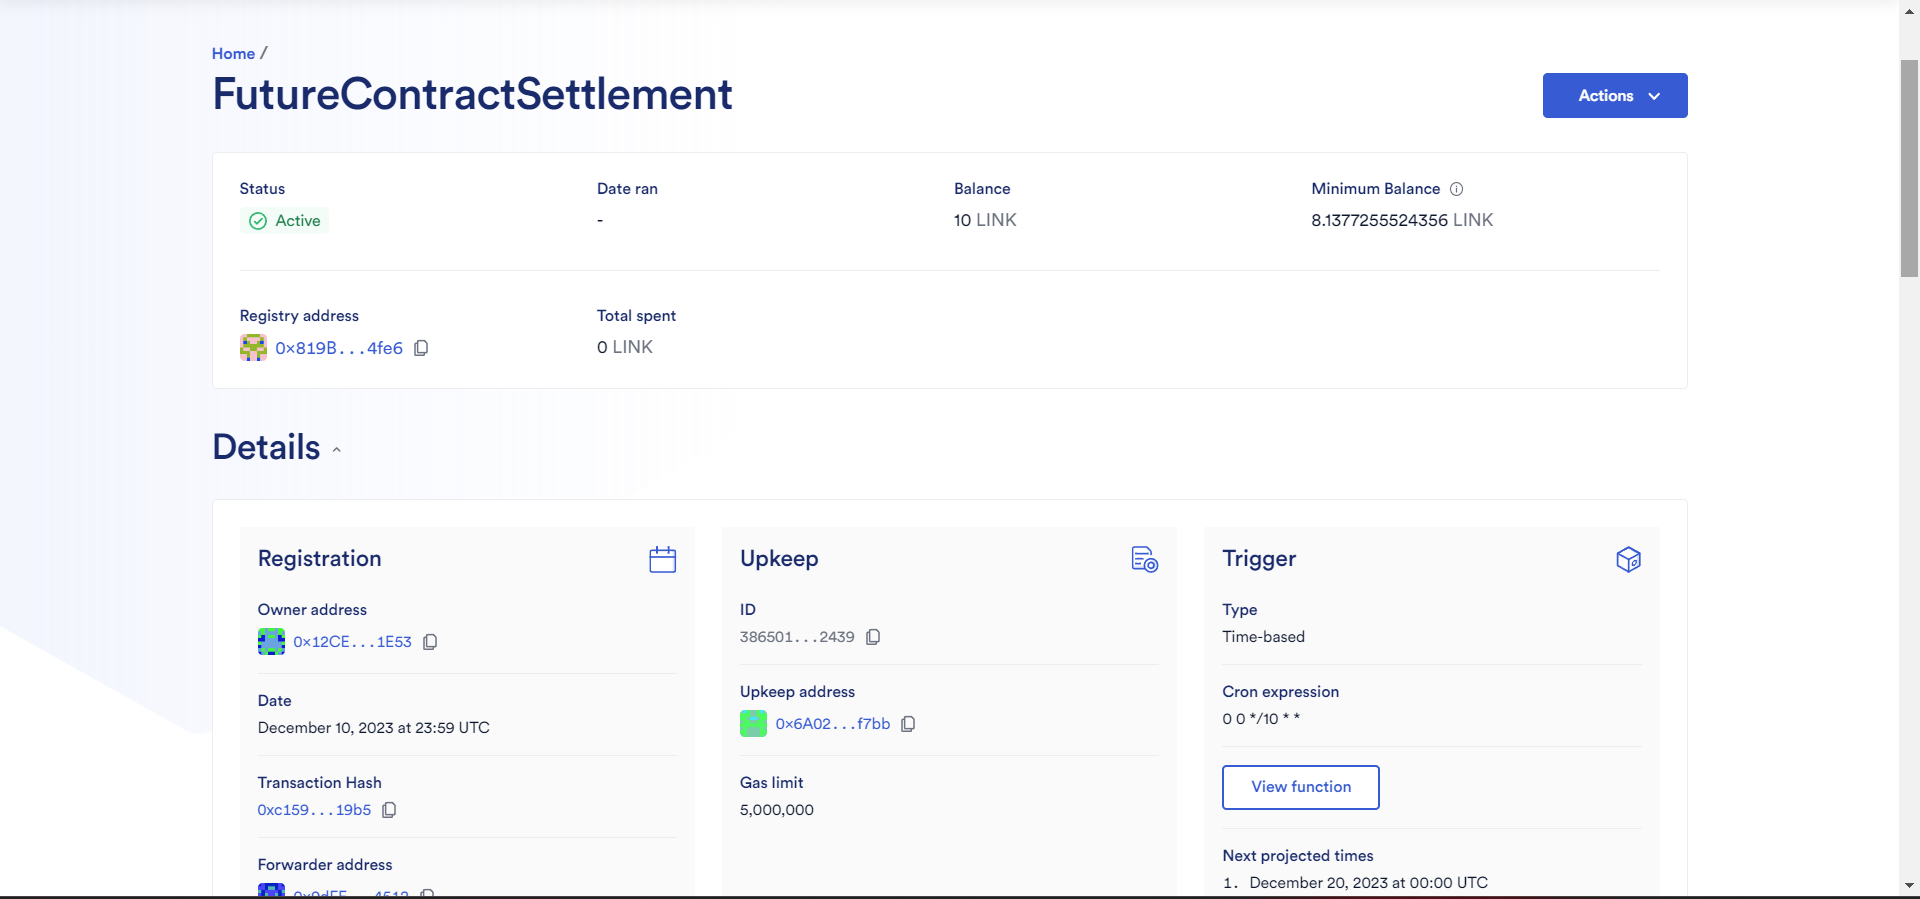Click the upkeep address green identicon
The height and width of the screenshot is (899, 1920).
[x=753, y=724]
